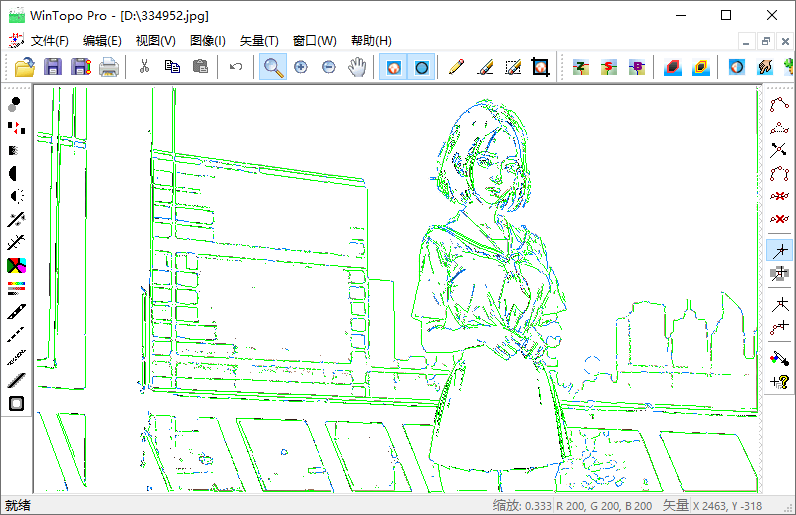Select the node-with-cross join tool
Screen dimensions: 796x515
[779, 328]
